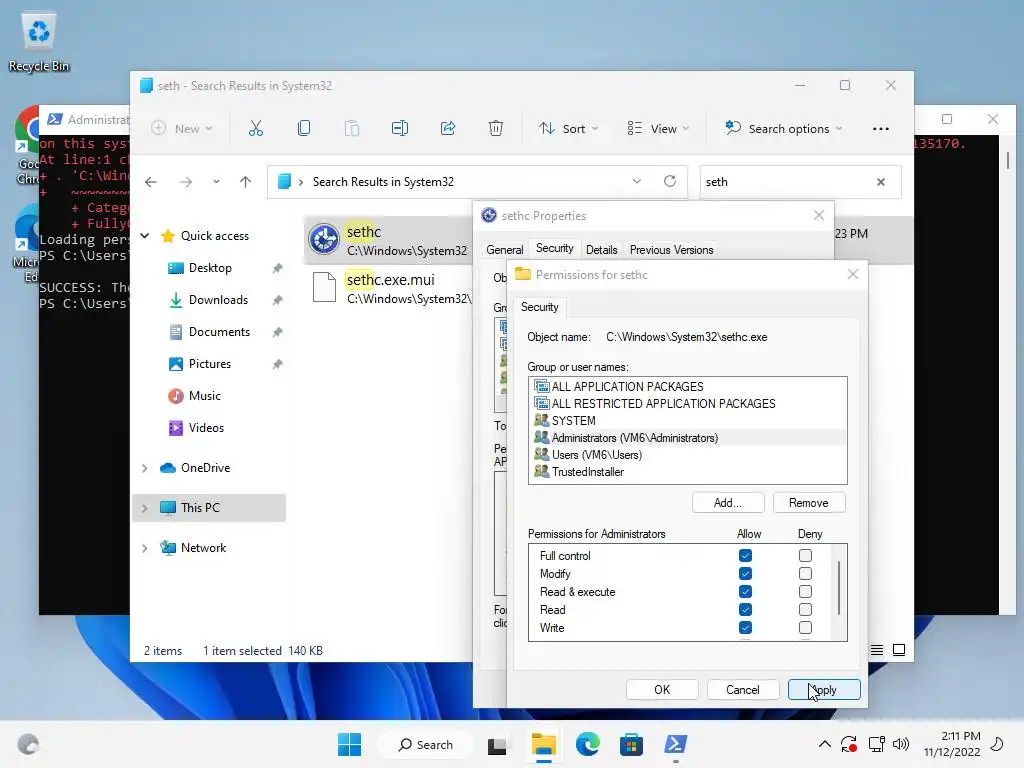Click the taskbar Search button
The image size is (1024, 768).
(x=426, y=744)
